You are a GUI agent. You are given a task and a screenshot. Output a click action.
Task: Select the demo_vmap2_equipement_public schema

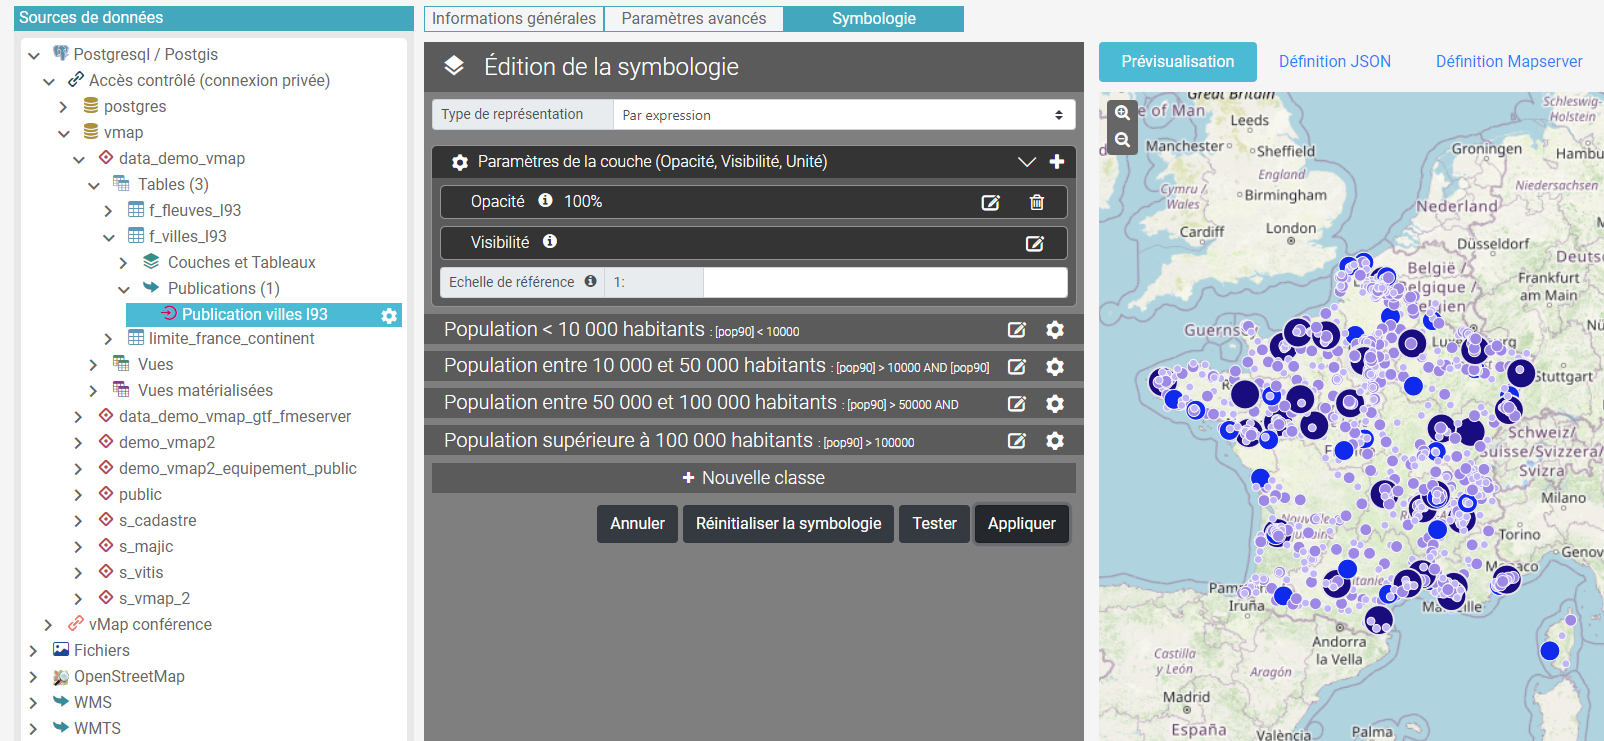point(238,469)
